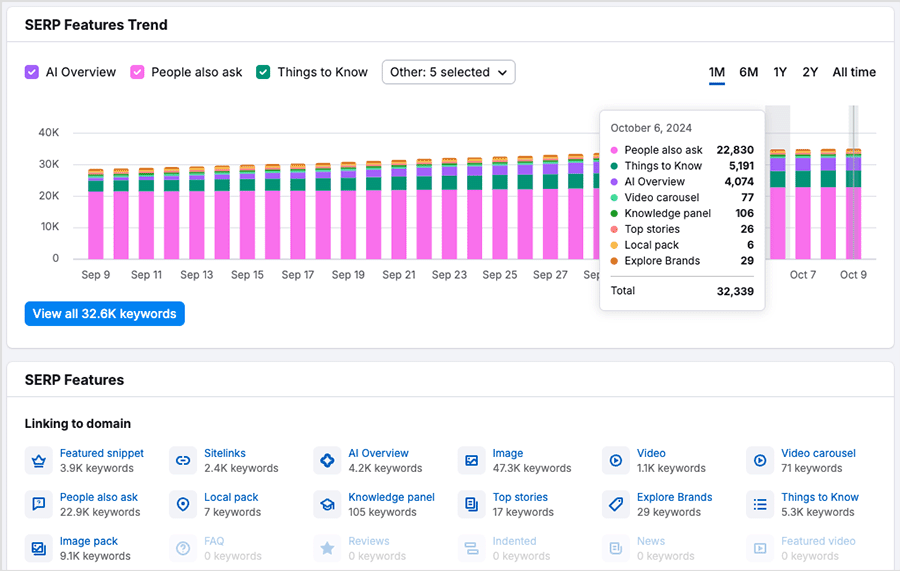Viewport: 900px width, 571px height.
Task: Uncheck the AI Overview checkbox
Action: tap(32, 72)
